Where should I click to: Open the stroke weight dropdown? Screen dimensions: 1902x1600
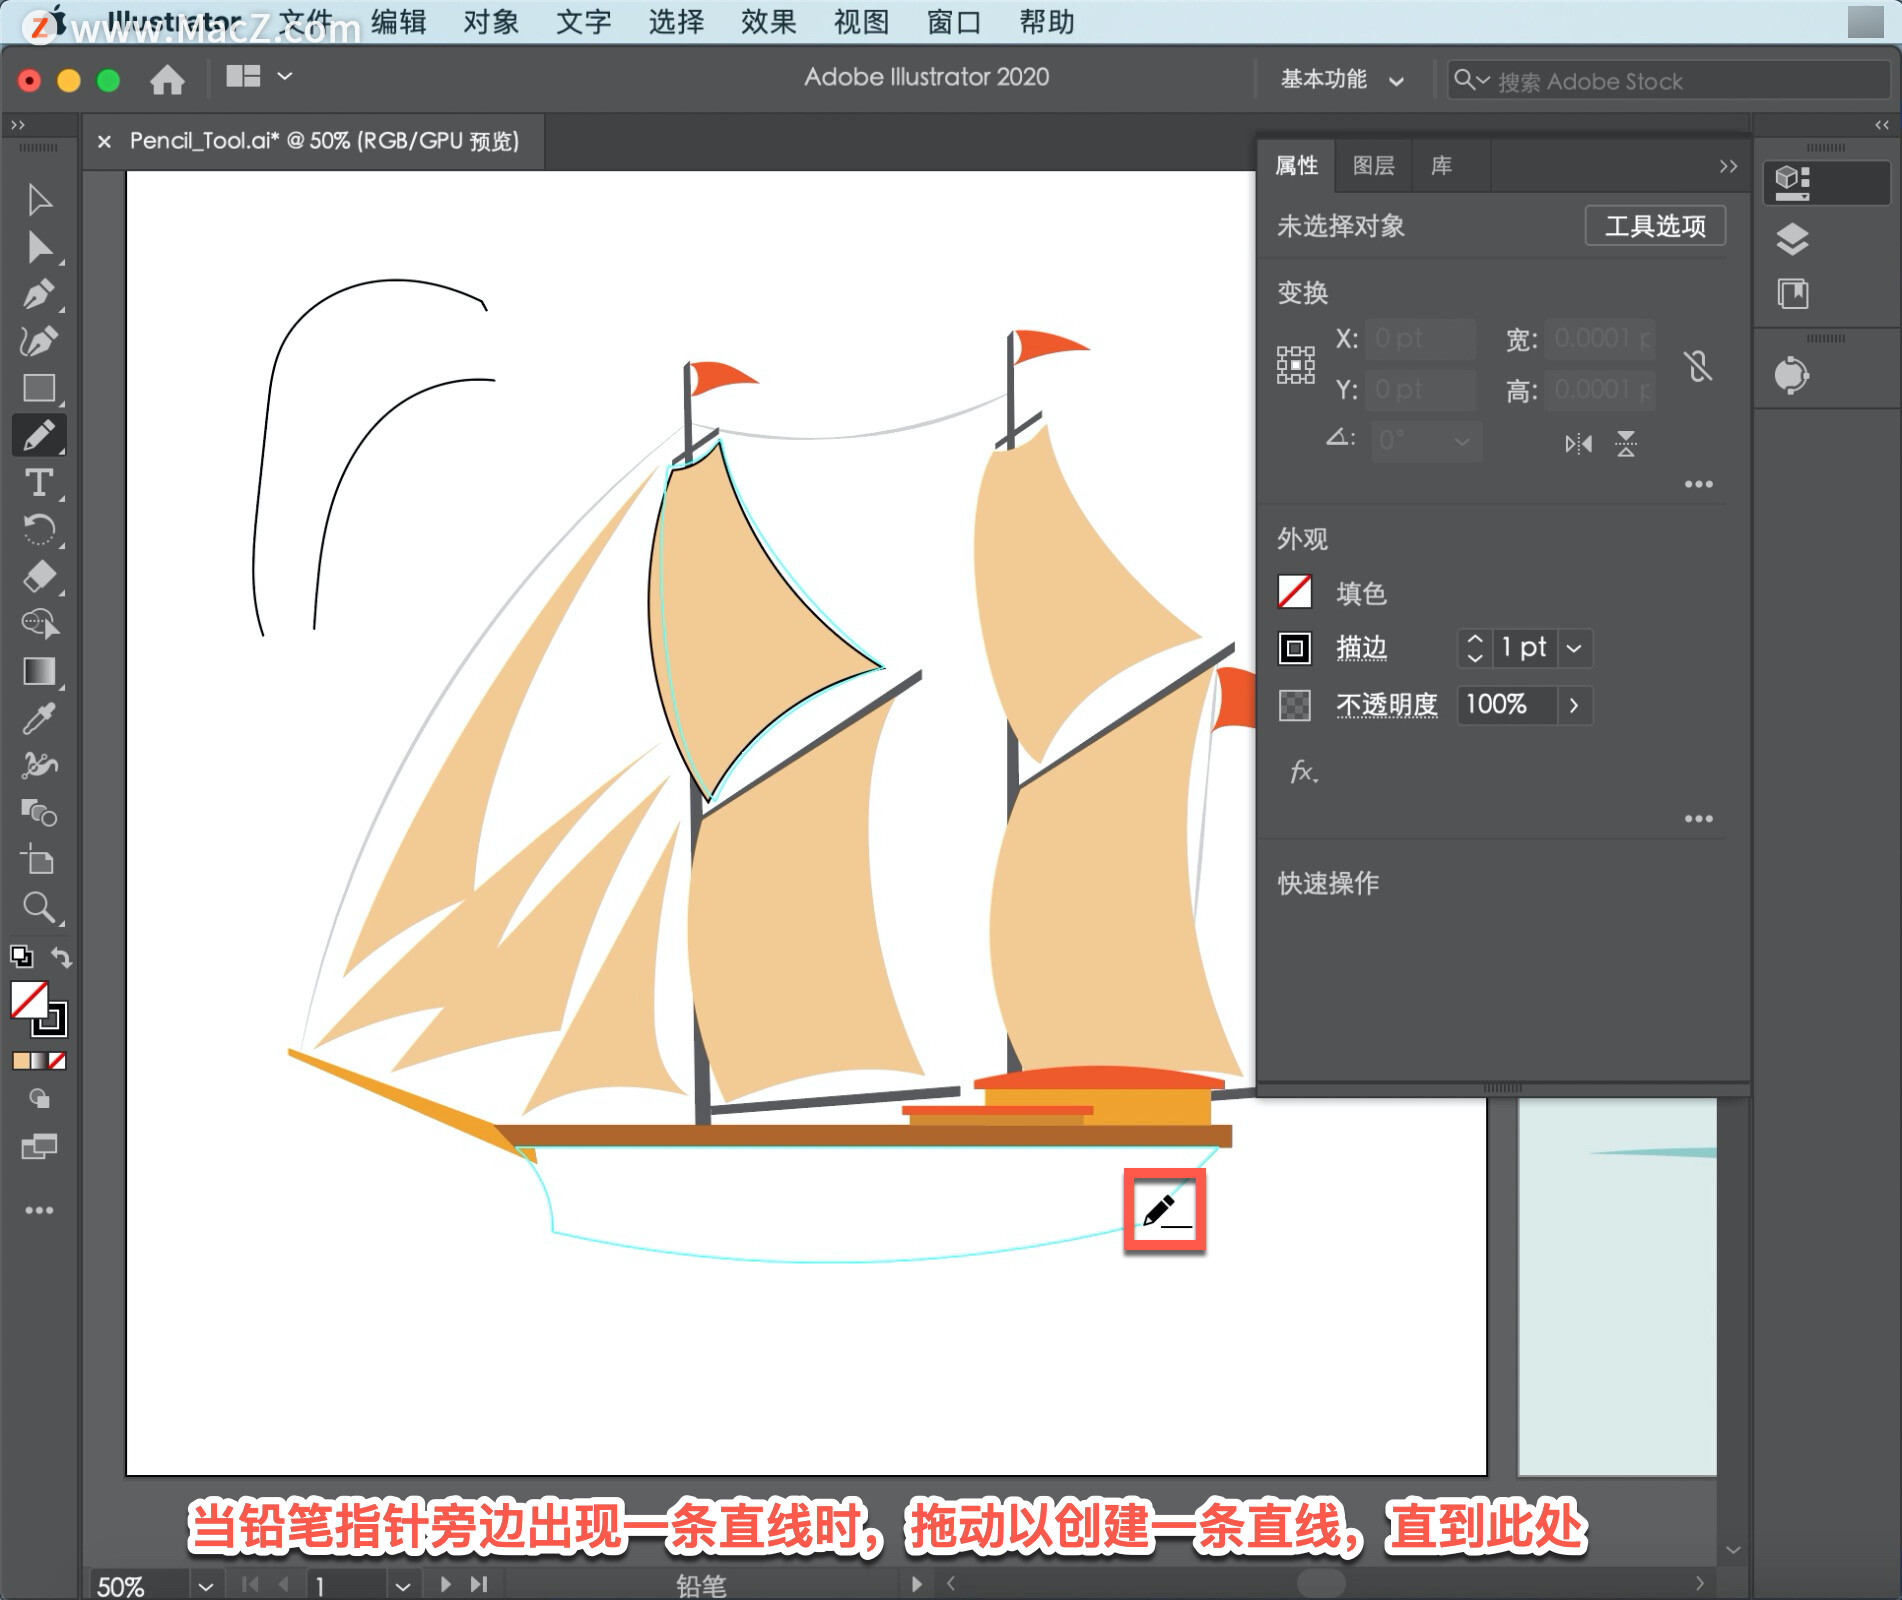pos(1574,648)
